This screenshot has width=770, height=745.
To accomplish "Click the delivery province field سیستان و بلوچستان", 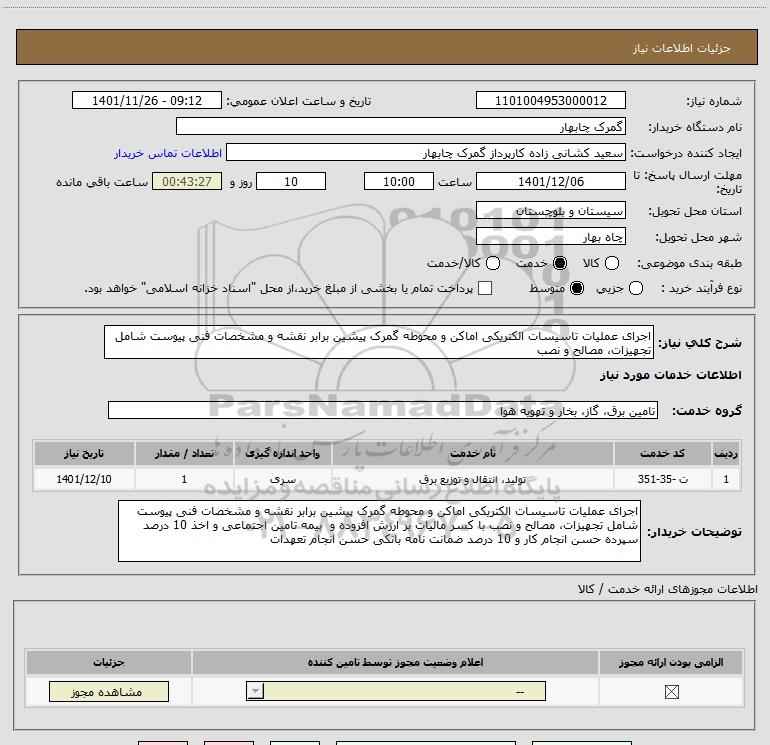I will (x=550, y=211).
